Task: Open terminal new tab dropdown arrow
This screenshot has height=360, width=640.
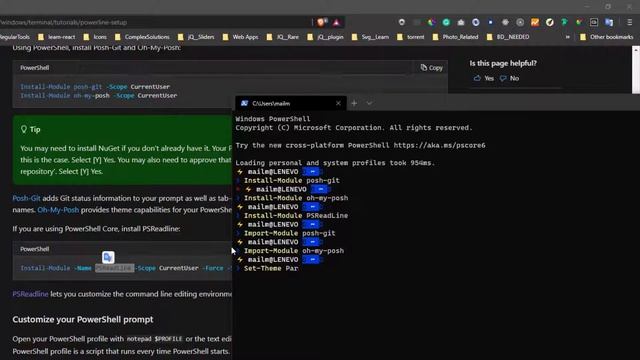Action: 369,103
